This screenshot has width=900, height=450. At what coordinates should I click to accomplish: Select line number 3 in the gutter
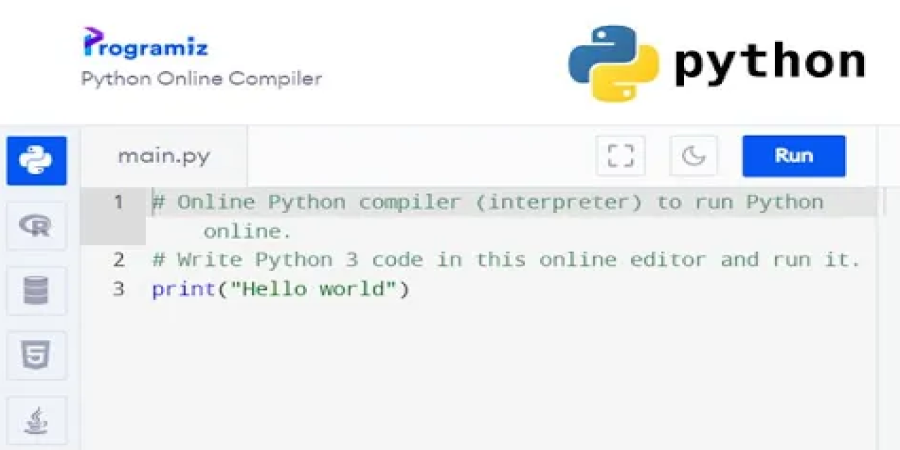pos(118,289)
